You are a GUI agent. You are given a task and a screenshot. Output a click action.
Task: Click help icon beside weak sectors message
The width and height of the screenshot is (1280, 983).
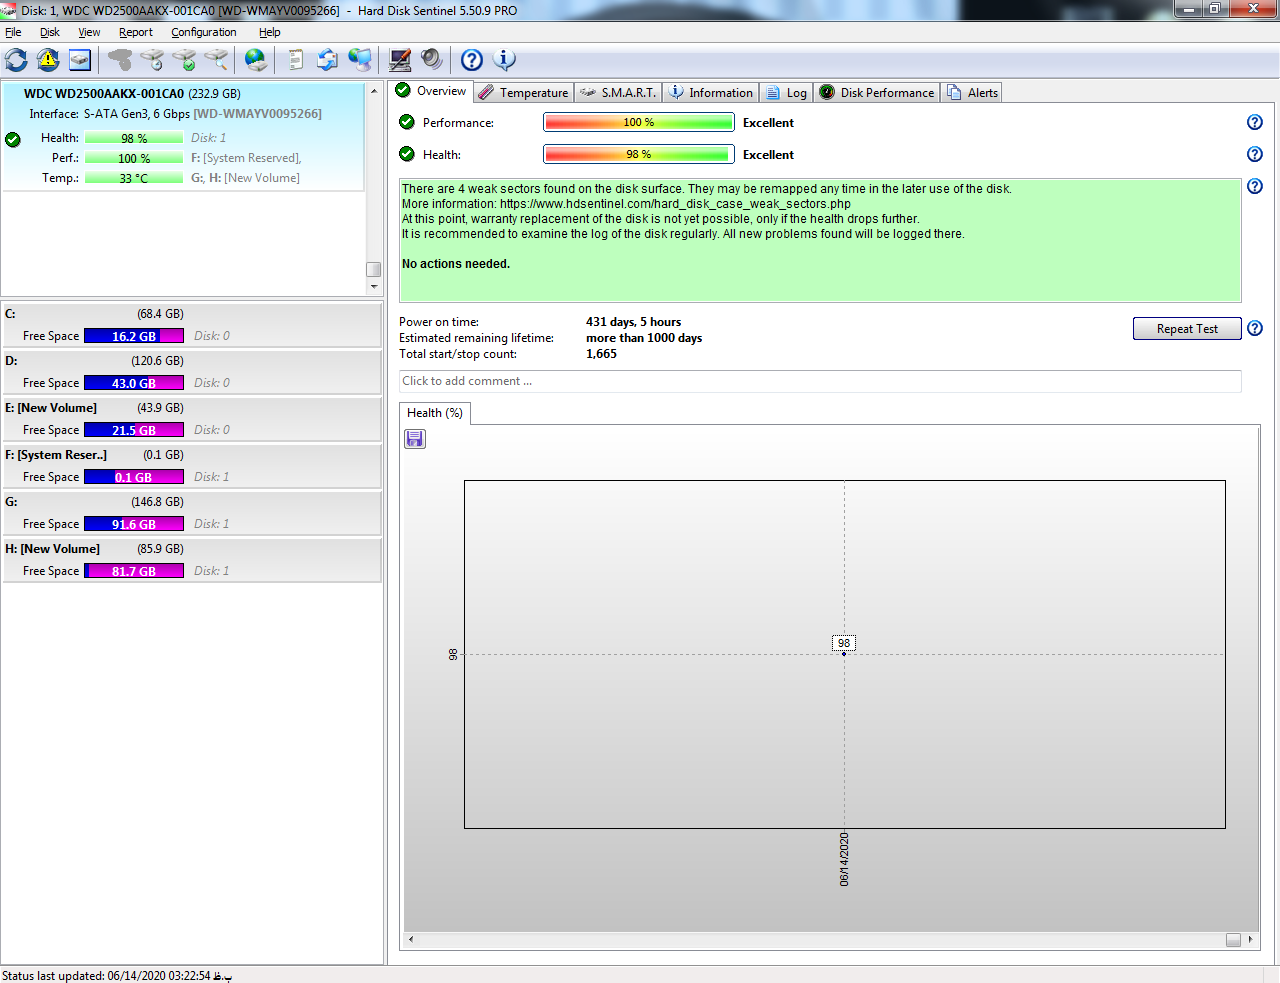1255,186
